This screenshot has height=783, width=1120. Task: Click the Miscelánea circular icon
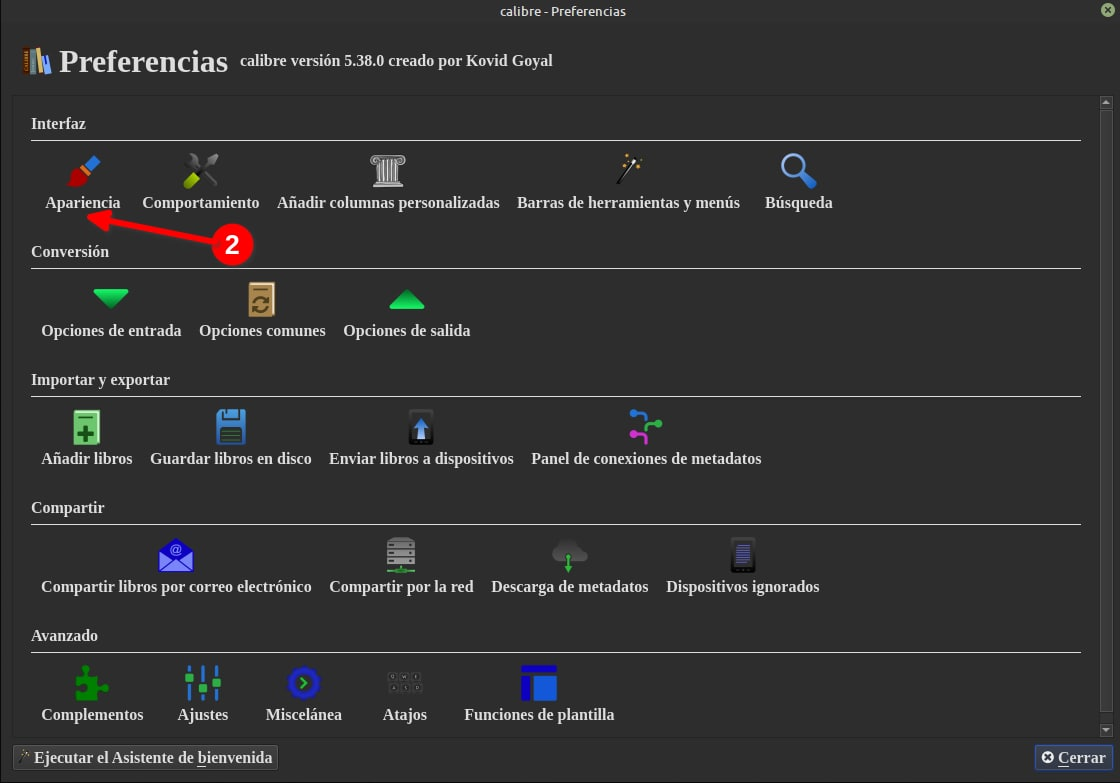click(304, 683)
